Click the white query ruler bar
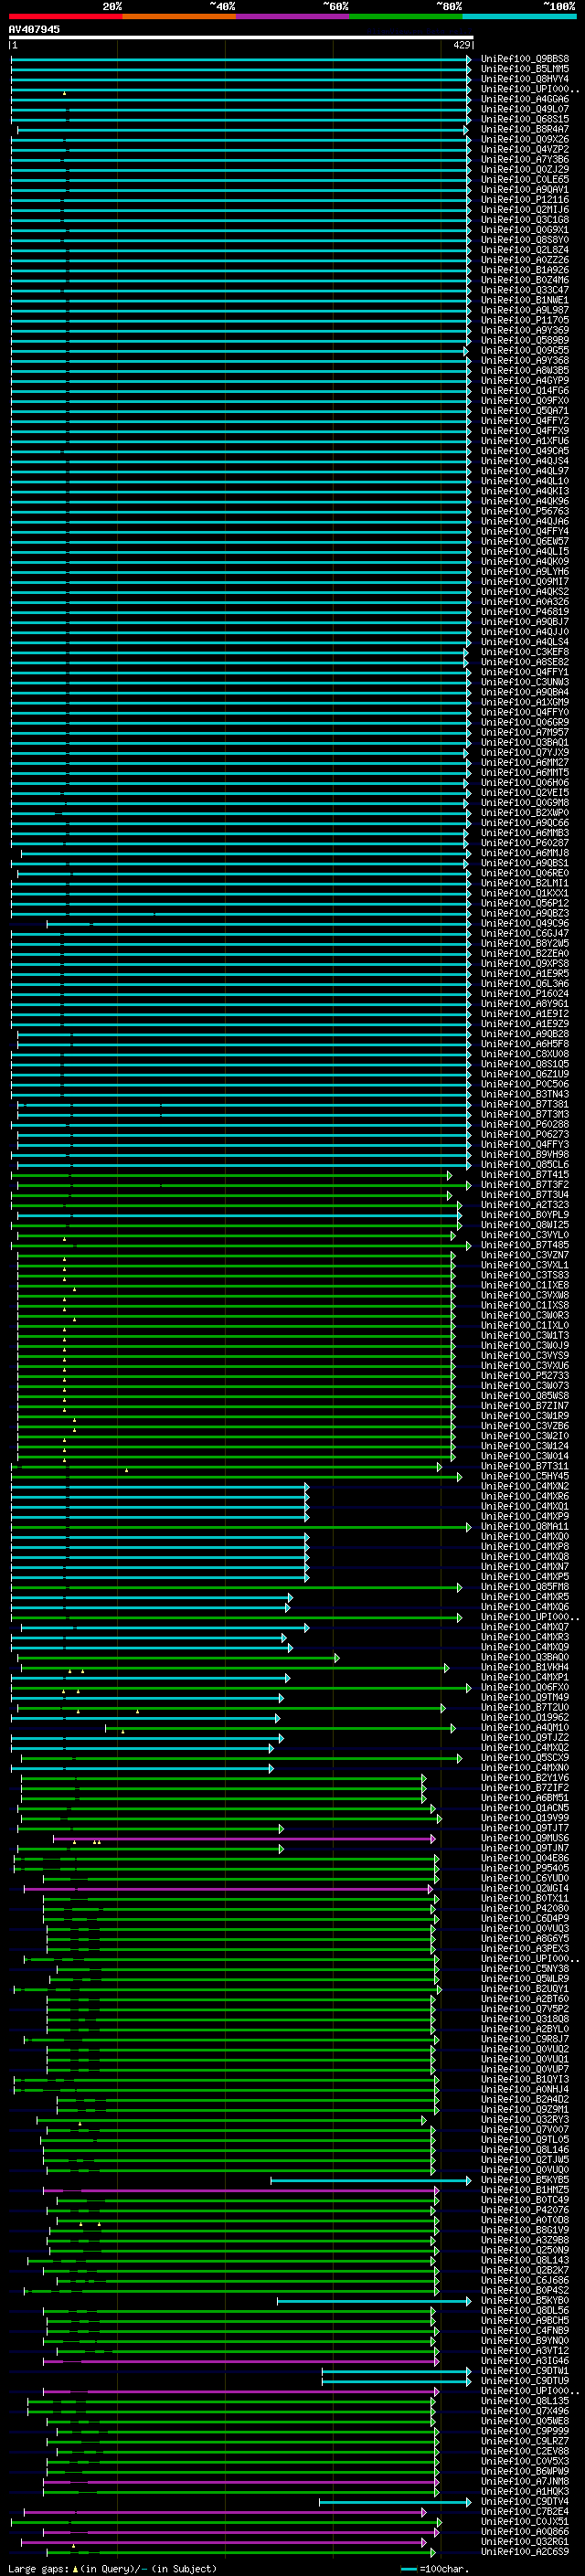Viewport: 585px width, 2576px height. (240, 37)
